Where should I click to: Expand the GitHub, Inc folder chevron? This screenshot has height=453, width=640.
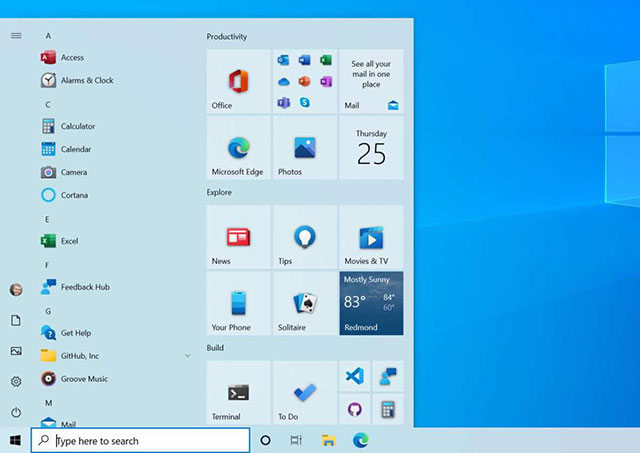[187, 356]
